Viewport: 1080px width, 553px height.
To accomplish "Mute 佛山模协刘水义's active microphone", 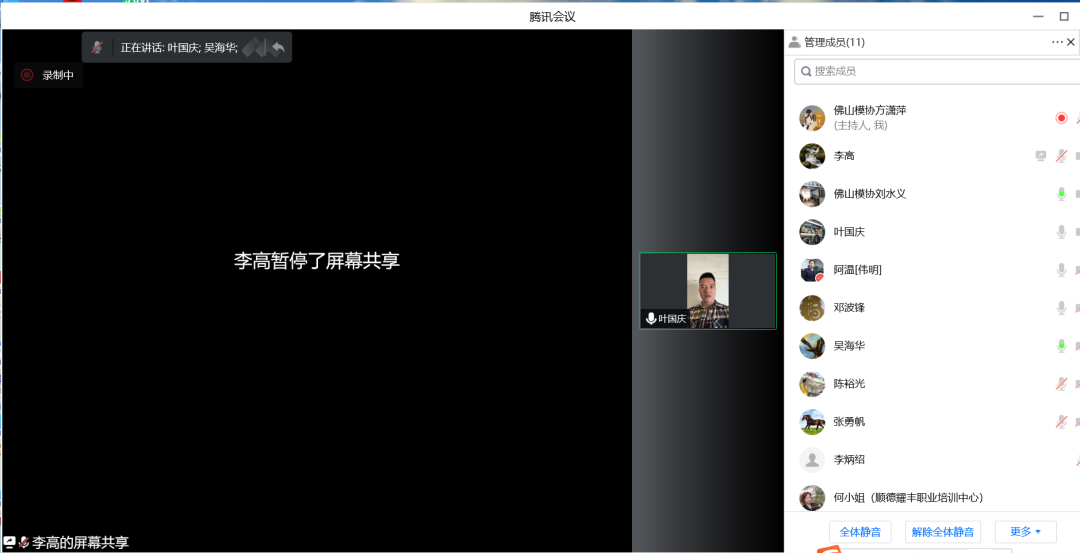I will pos(1061,194).
